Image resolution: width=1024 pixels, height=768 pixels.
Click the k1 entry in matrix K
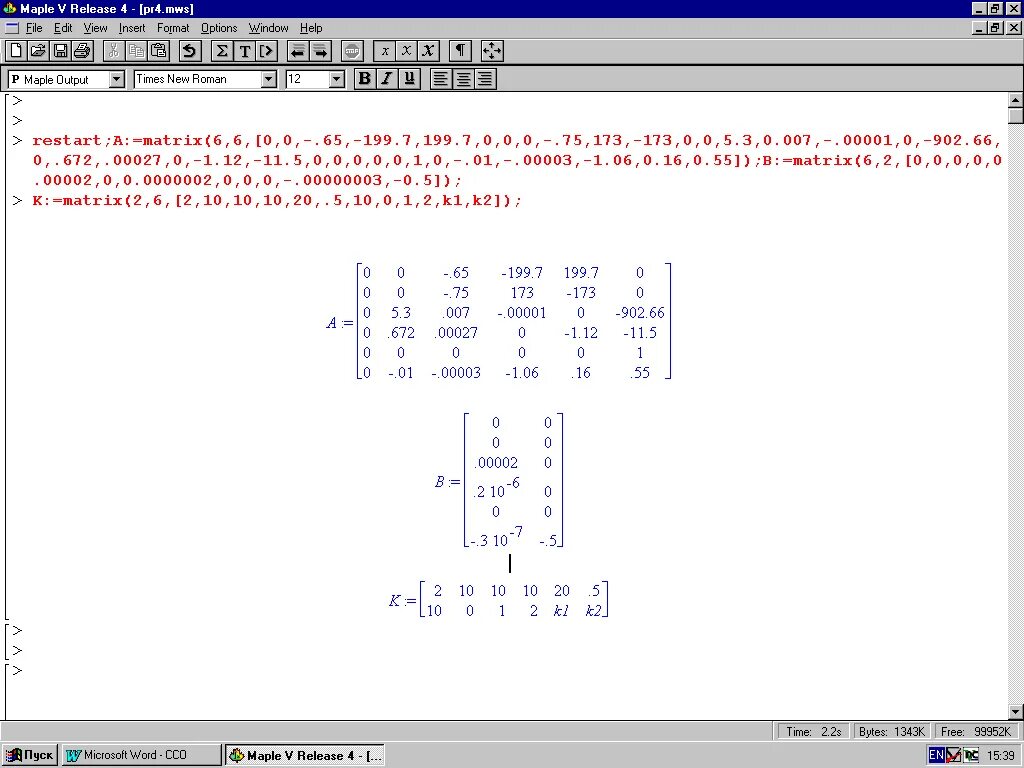click(561, 611)
